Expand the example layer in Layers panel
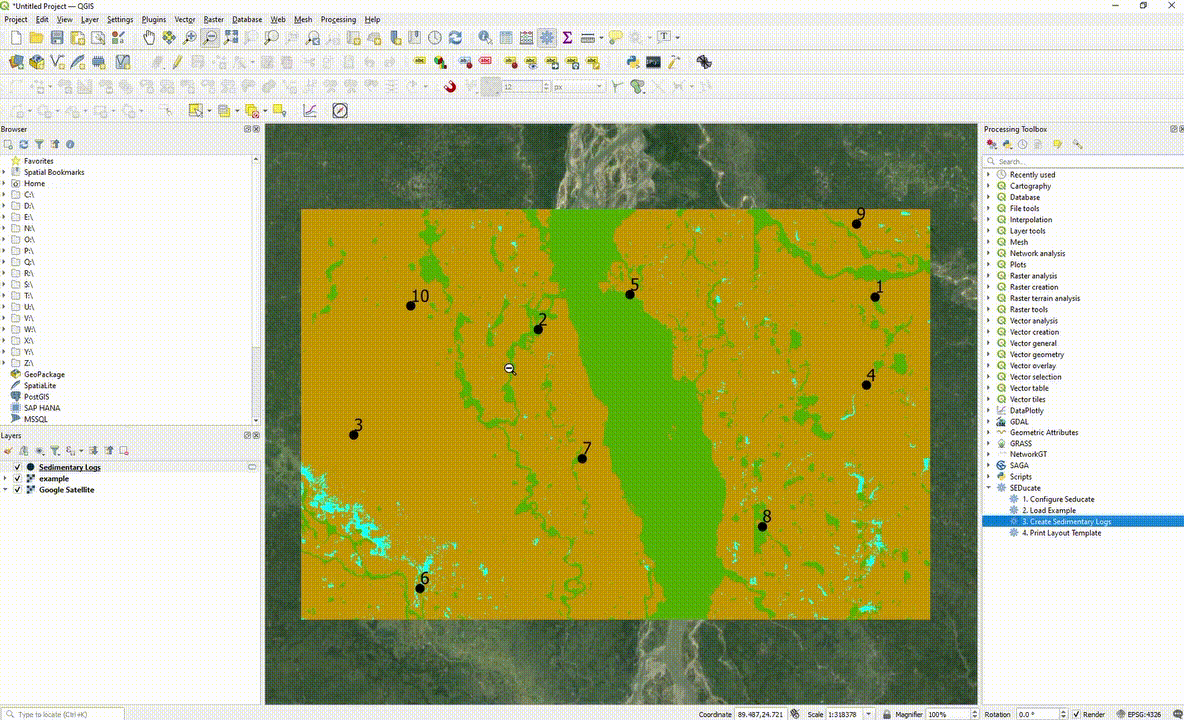Image resolution: width=1184 pixels, height=720 pixels. [x=5, y=479]
